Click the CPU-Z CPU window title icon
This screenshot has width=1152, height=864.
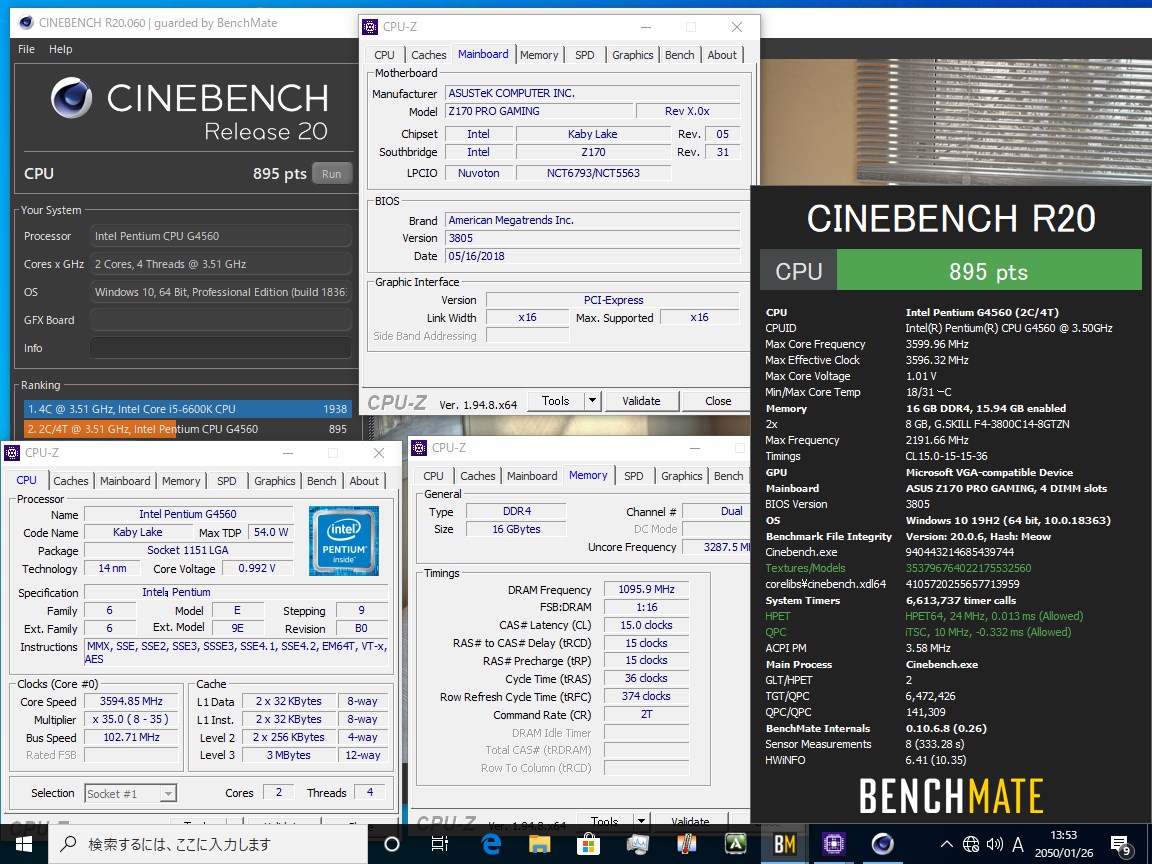coord(12,453)
